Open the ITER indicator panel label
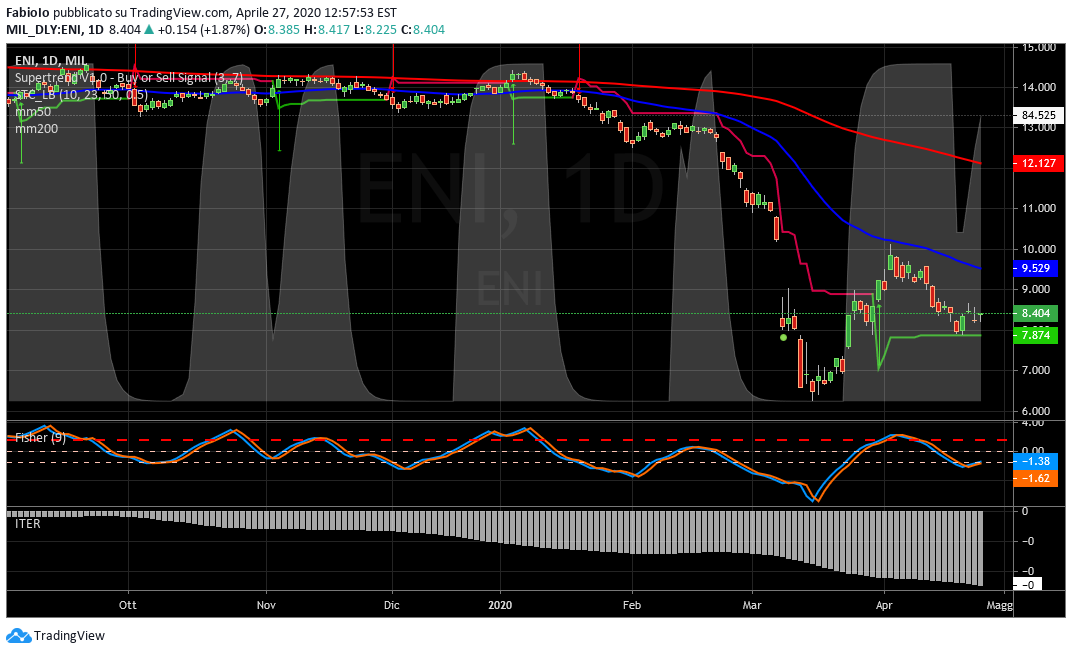 (x=28, y=521)
